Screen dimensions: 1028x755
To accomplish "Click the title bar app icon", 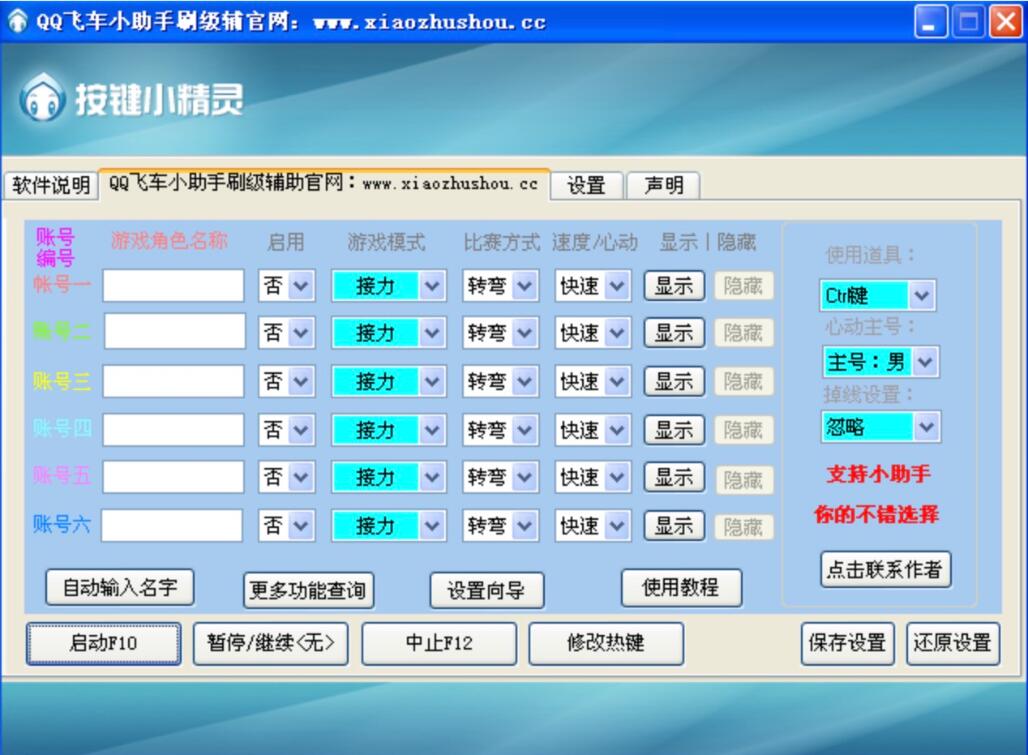I will coord(17,21).
